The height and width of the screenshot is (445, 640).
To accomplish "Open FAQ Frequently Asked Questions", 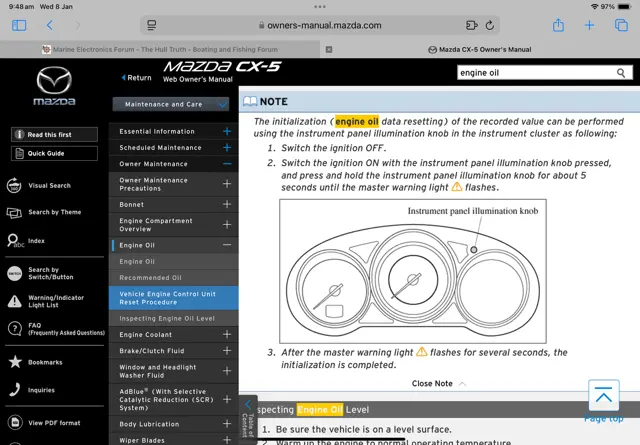I will [56, 329].
